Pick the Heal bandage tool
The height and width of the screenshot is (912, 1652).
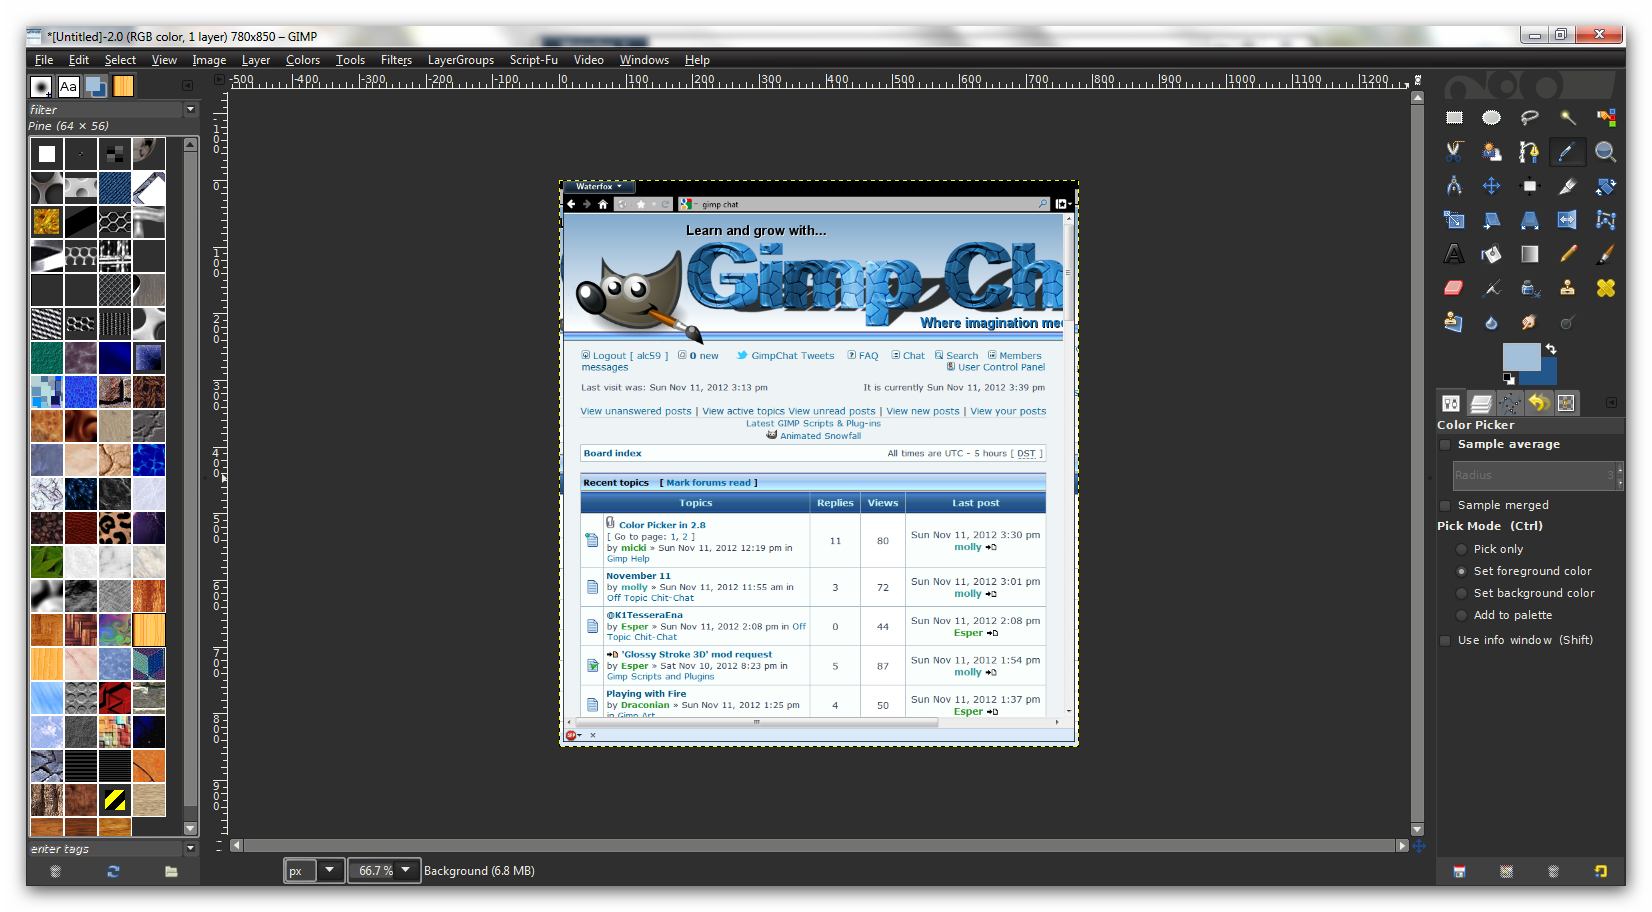click(1605, 288)
